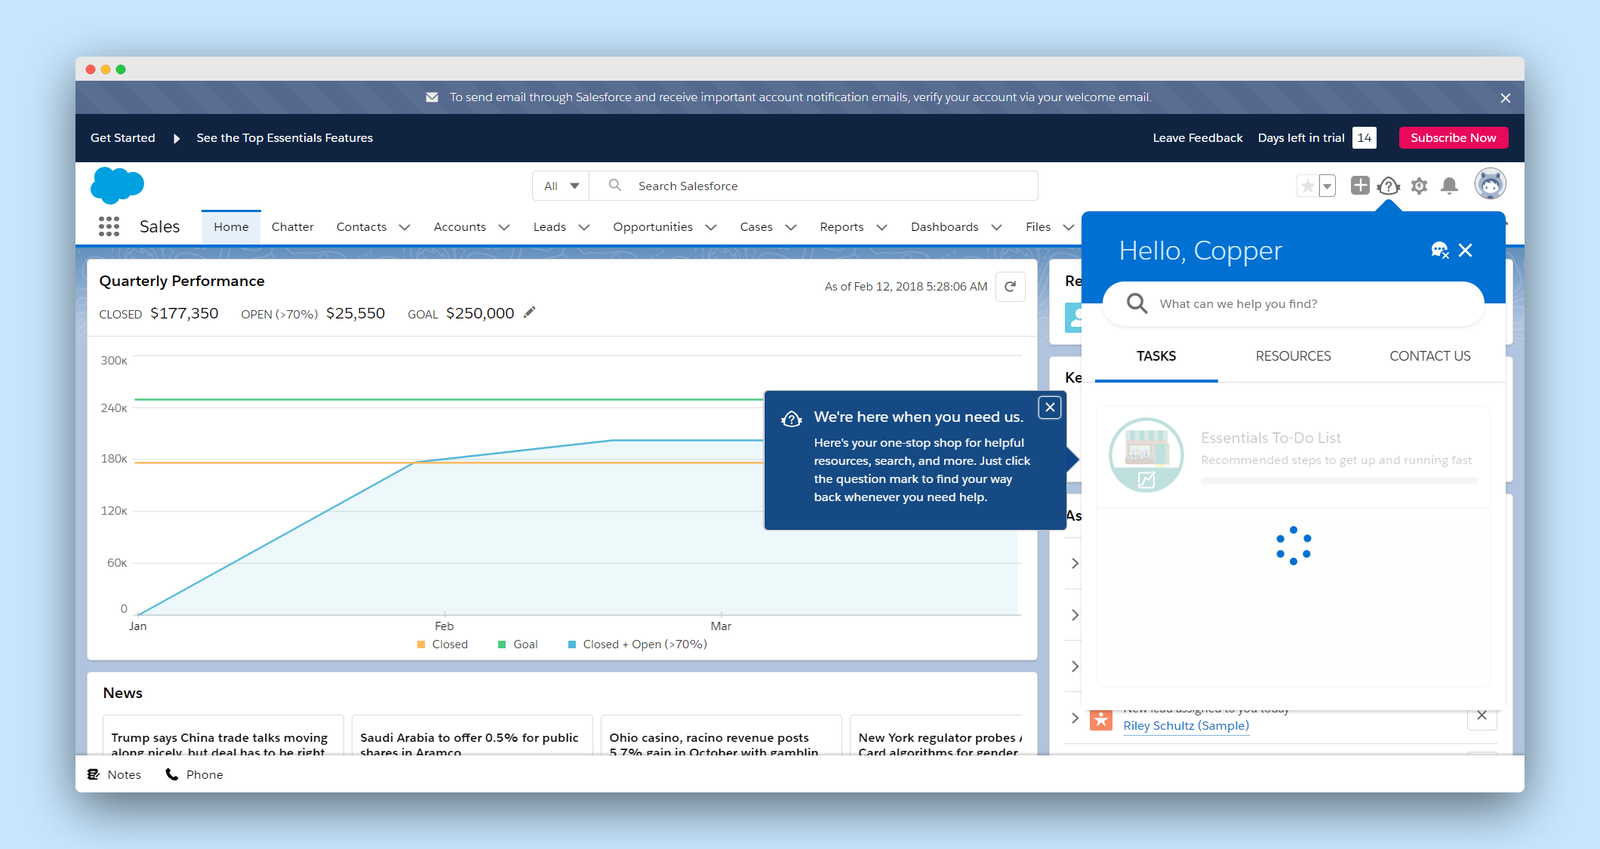Click the macOS green maximize button
Image resolution: width=1600 pixels, height=849 pixels.
tap(121, 69)
